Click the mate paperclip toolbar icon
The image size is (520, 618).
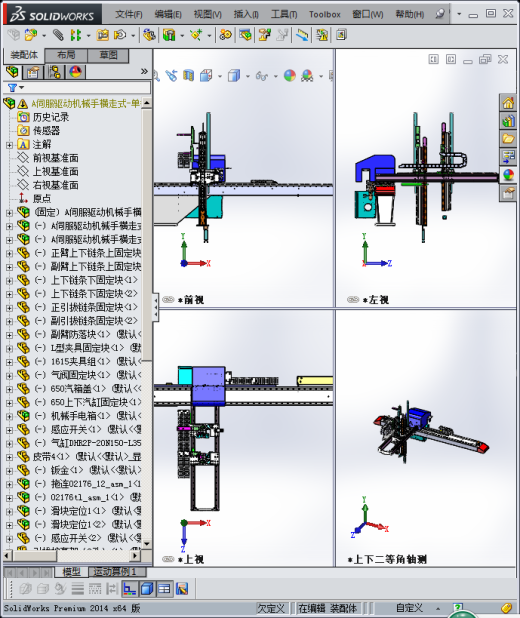(58, 35)
